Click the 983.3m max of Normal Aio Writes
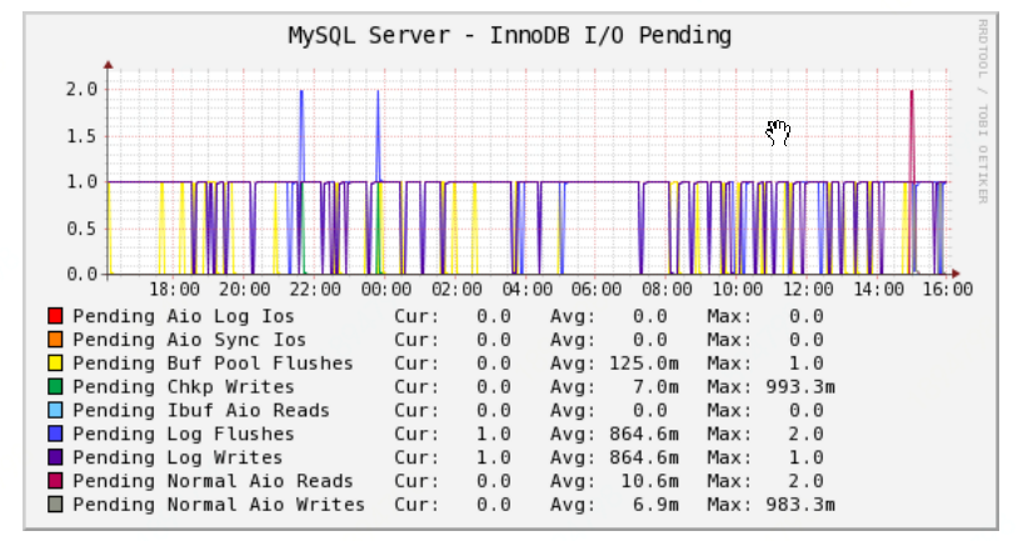1028x542 pixels. pos(800,505)
